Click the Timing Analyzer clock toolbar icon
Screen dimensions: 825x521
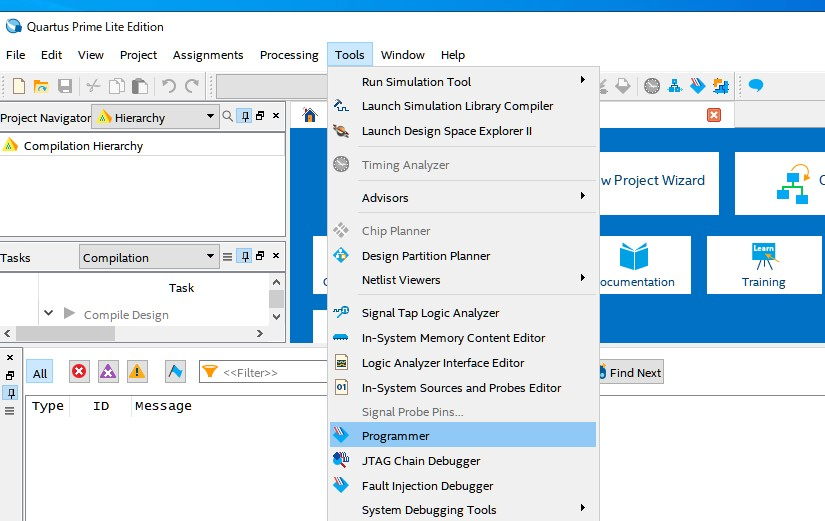[652, 86]
